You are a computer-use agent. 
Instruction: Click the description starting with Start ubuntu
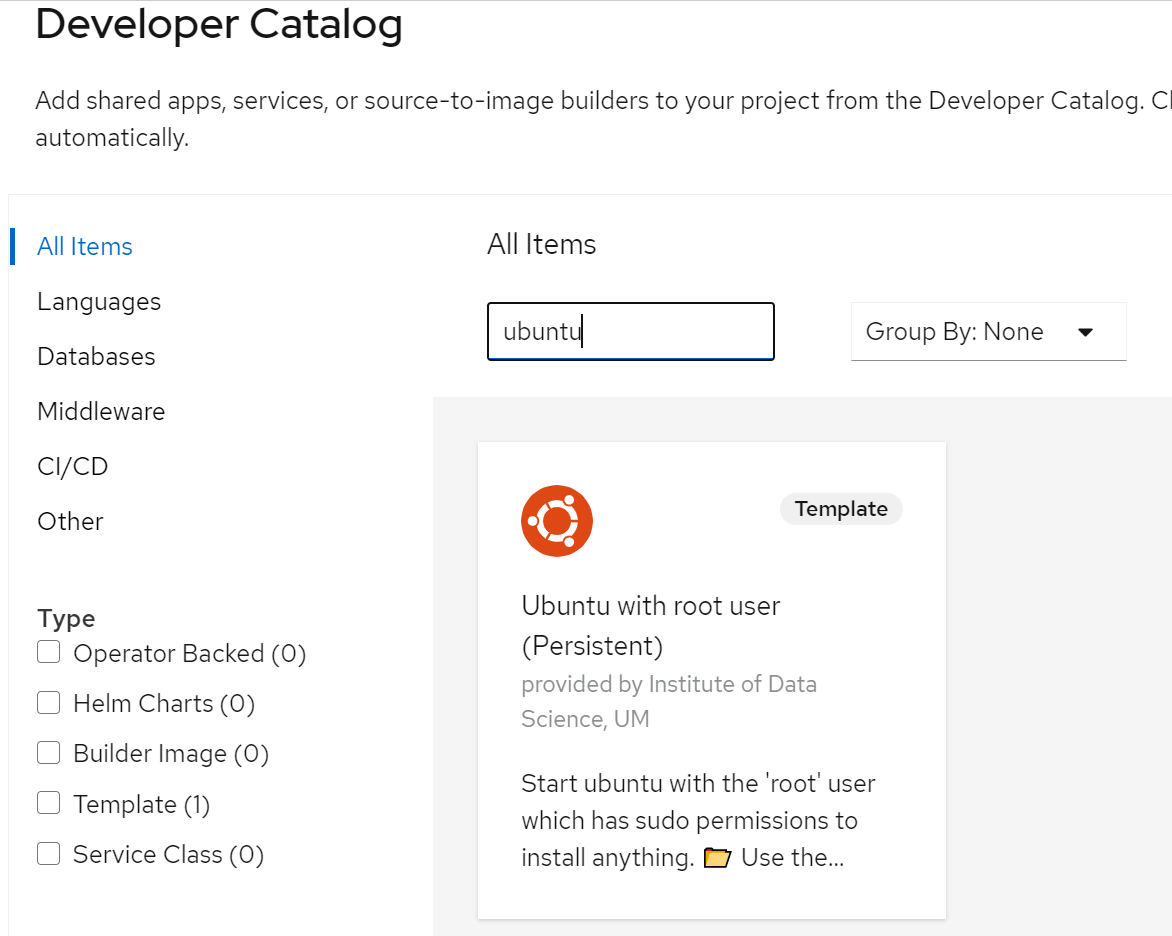[698, 820]
